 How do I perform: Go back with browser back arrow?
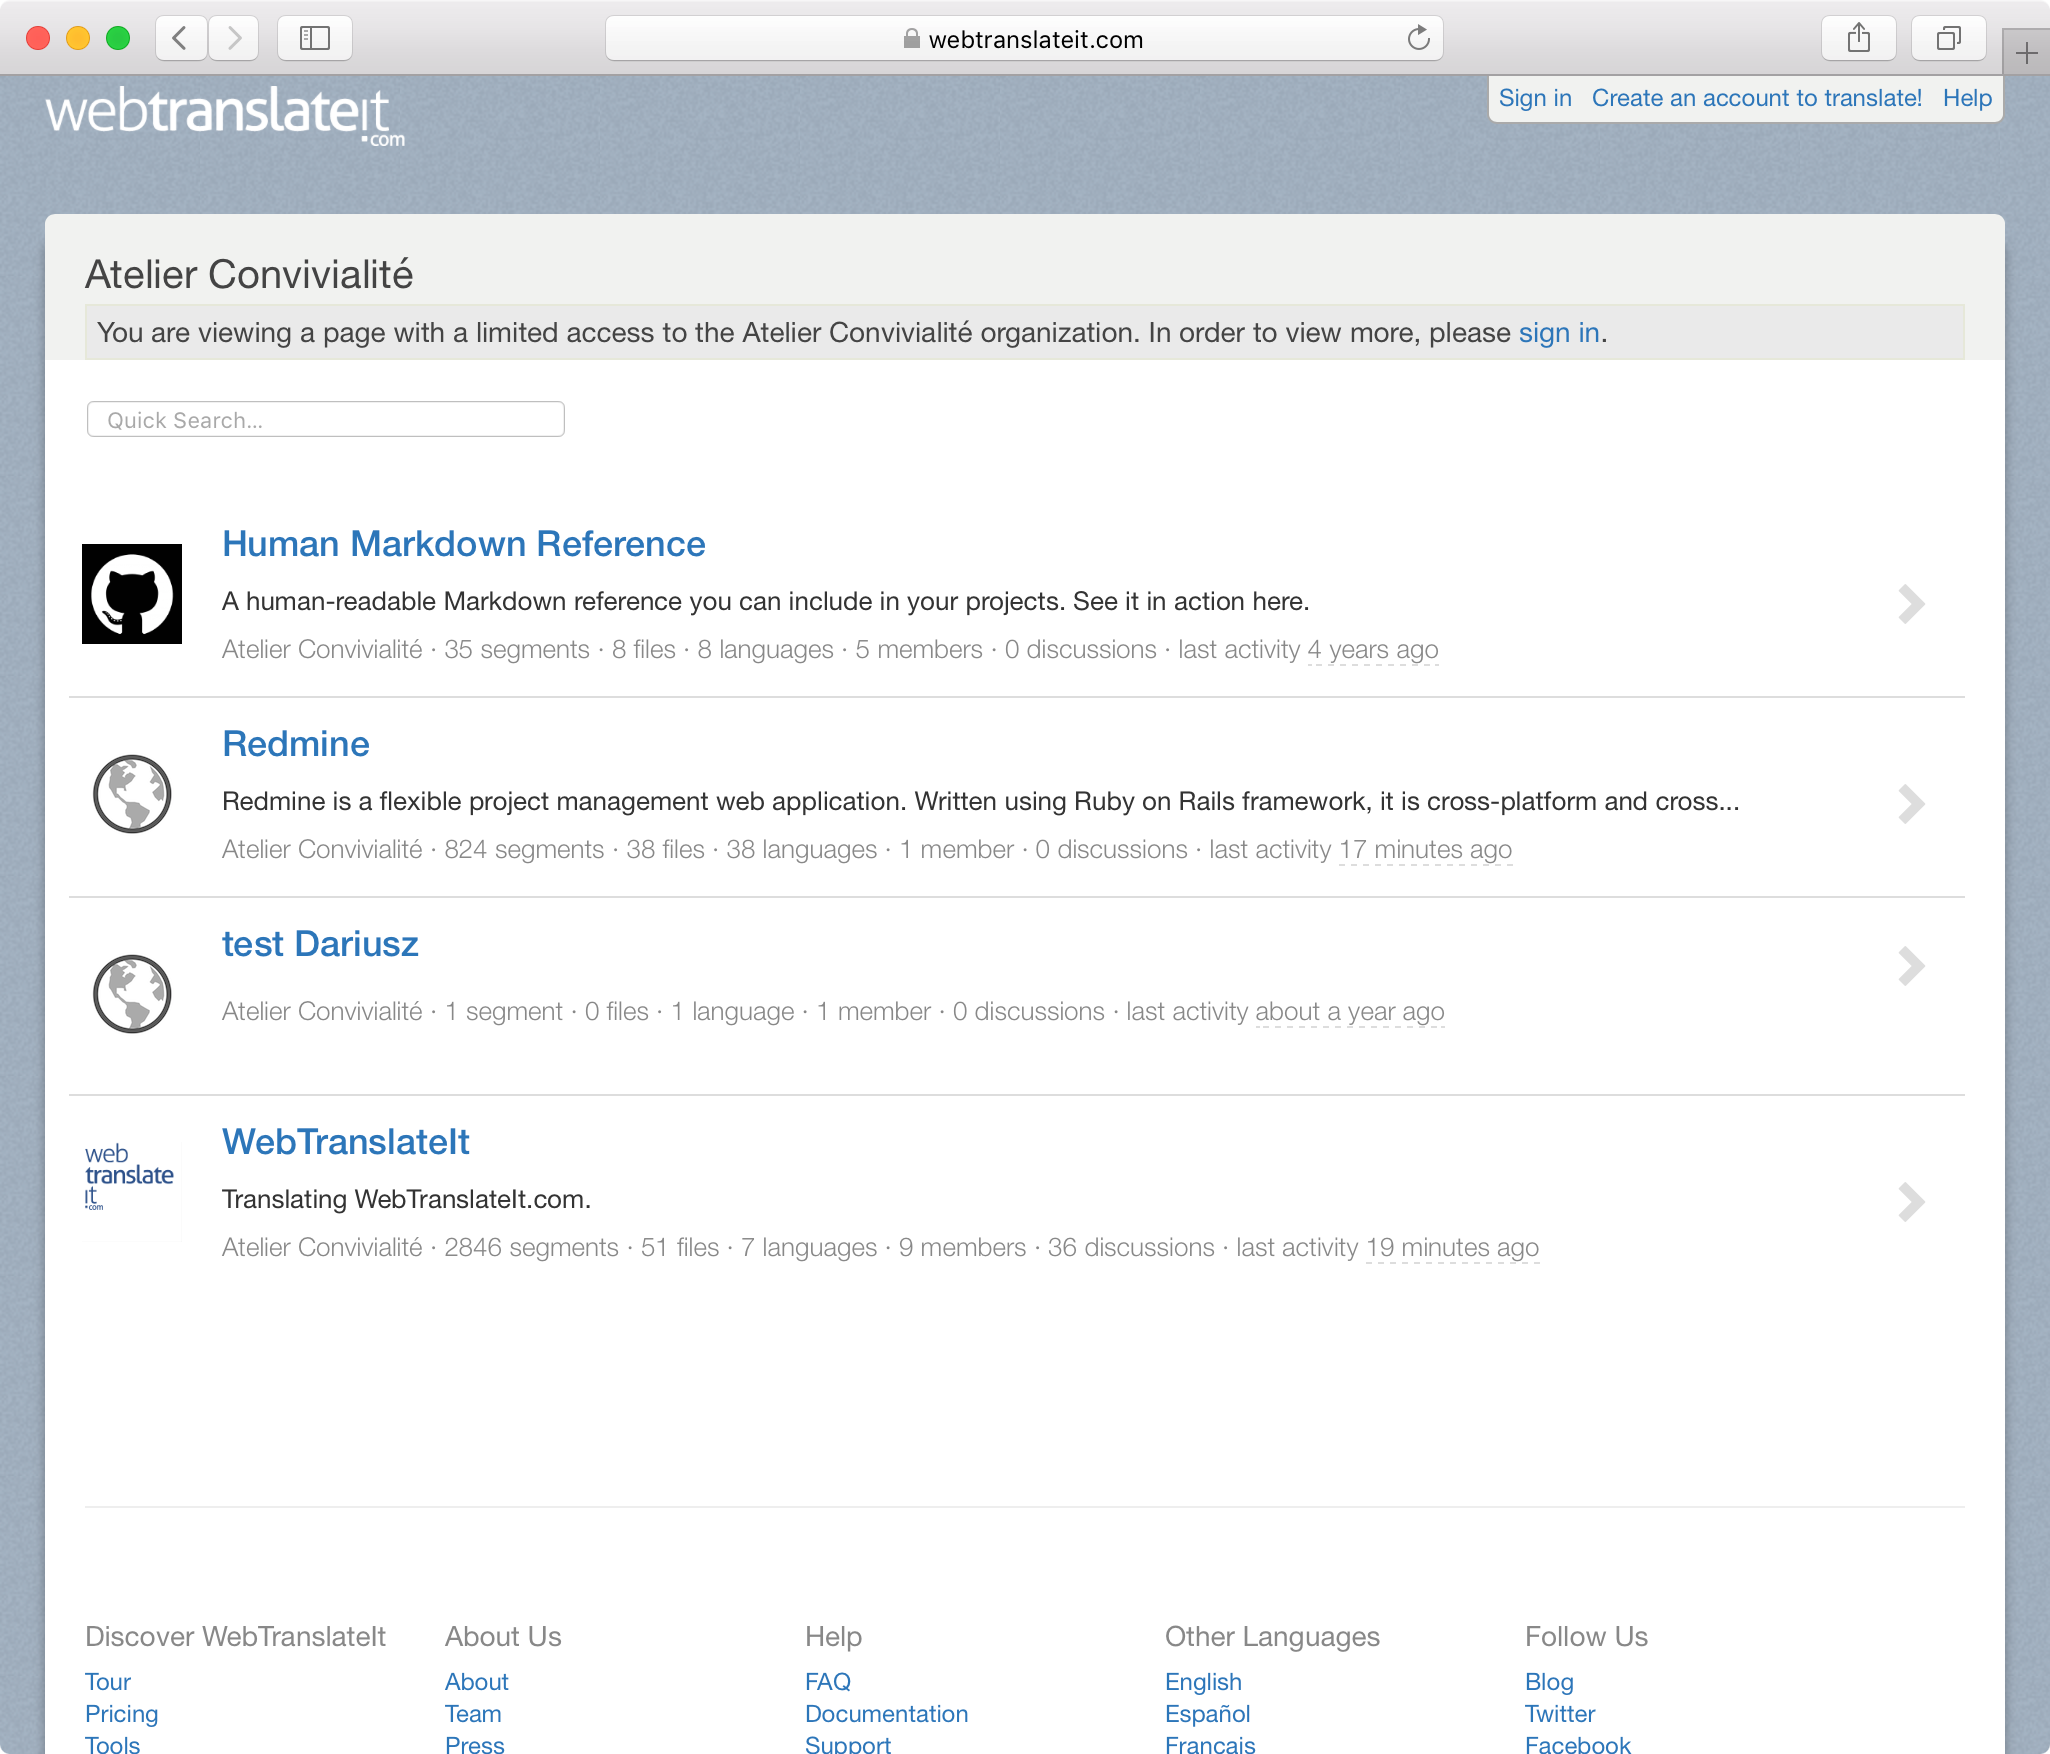pyautogui.click(x=181, y=39)
